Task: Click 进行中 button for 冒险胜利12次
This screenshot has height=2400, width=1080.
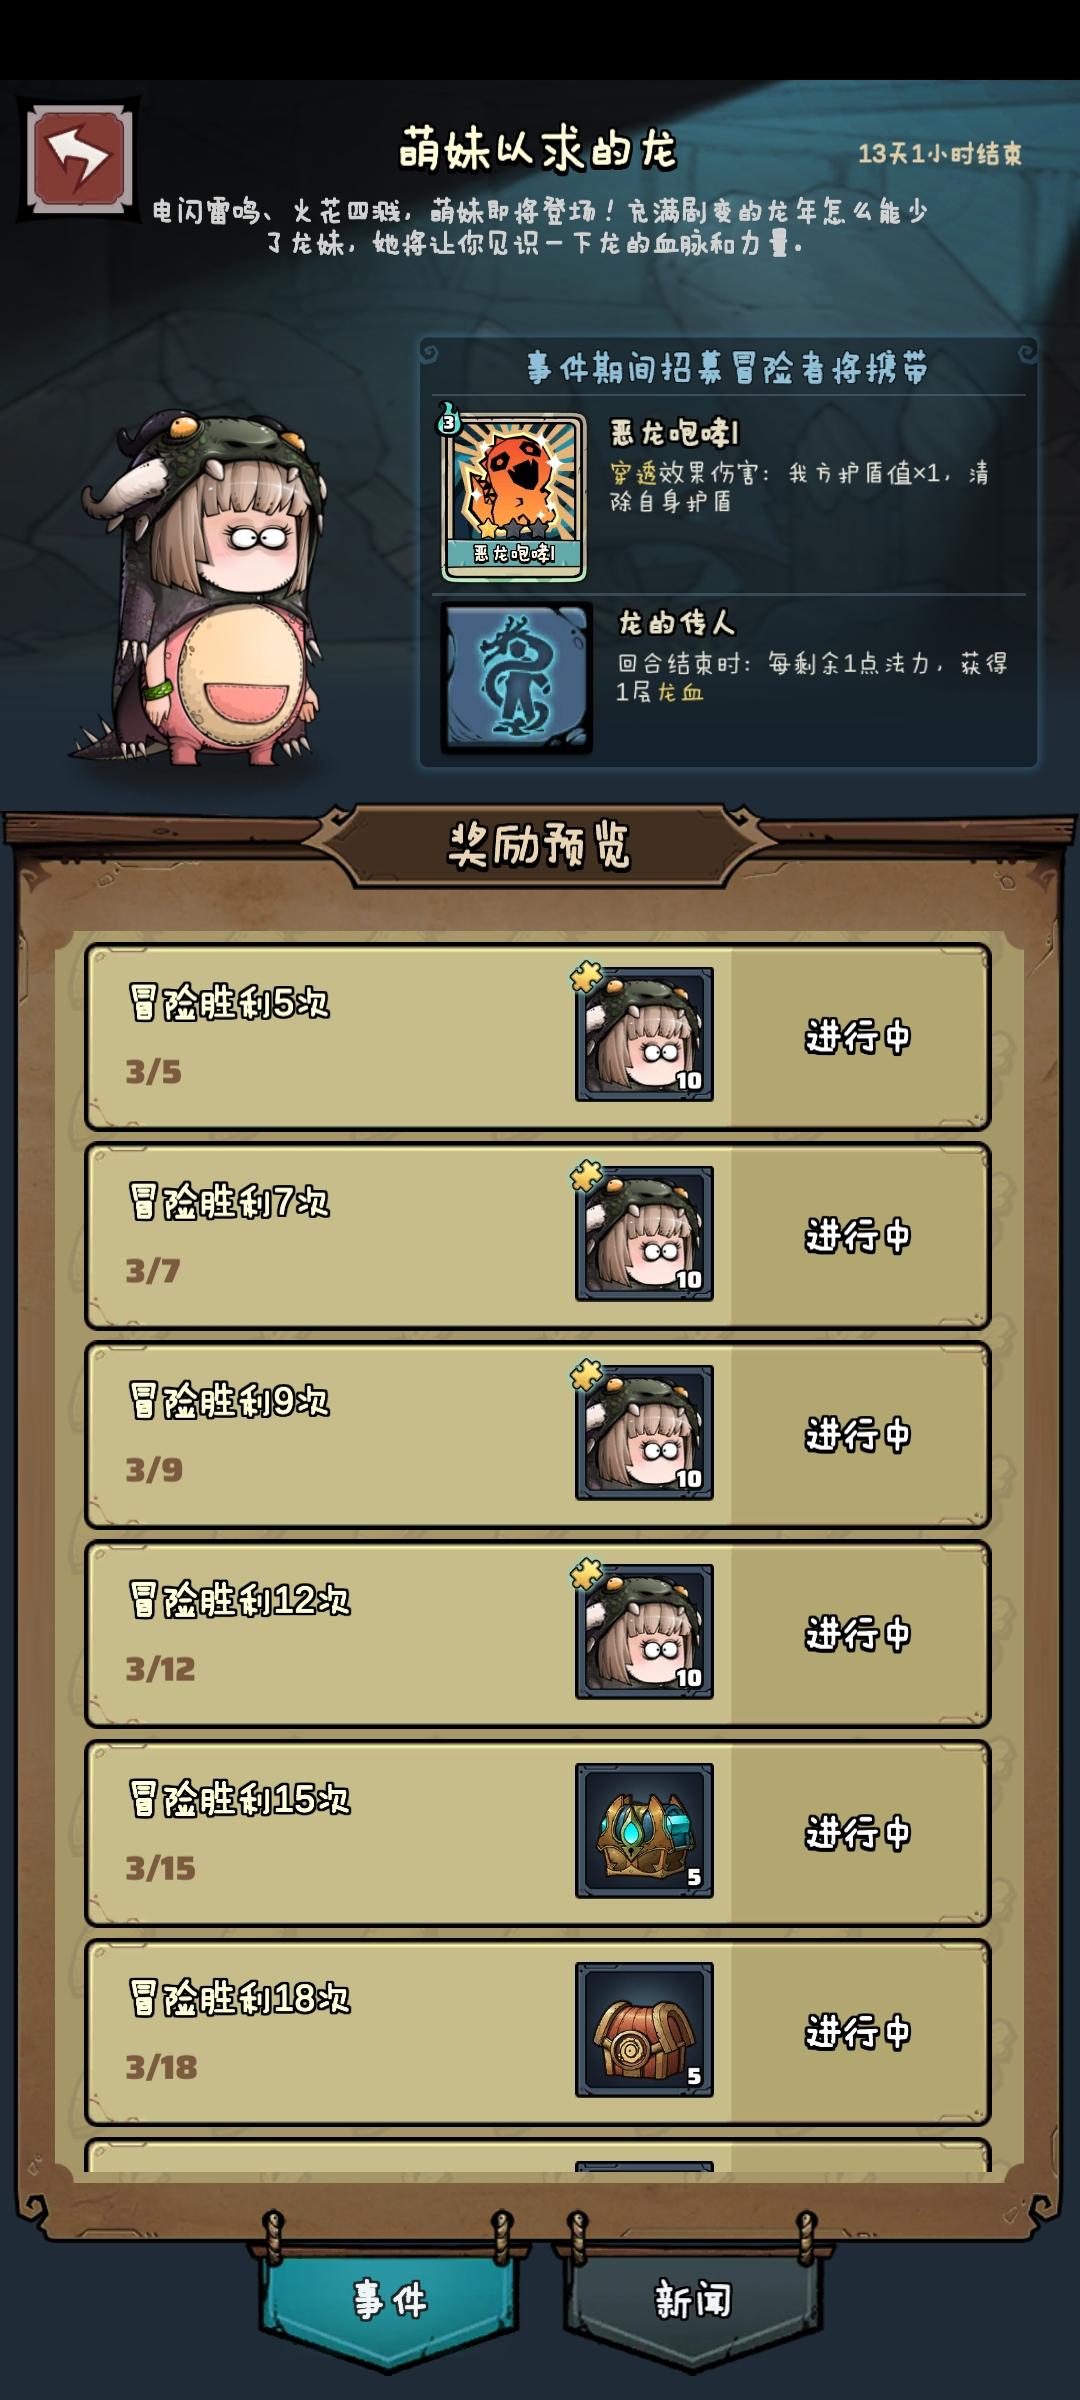Action: (858, 1633)
